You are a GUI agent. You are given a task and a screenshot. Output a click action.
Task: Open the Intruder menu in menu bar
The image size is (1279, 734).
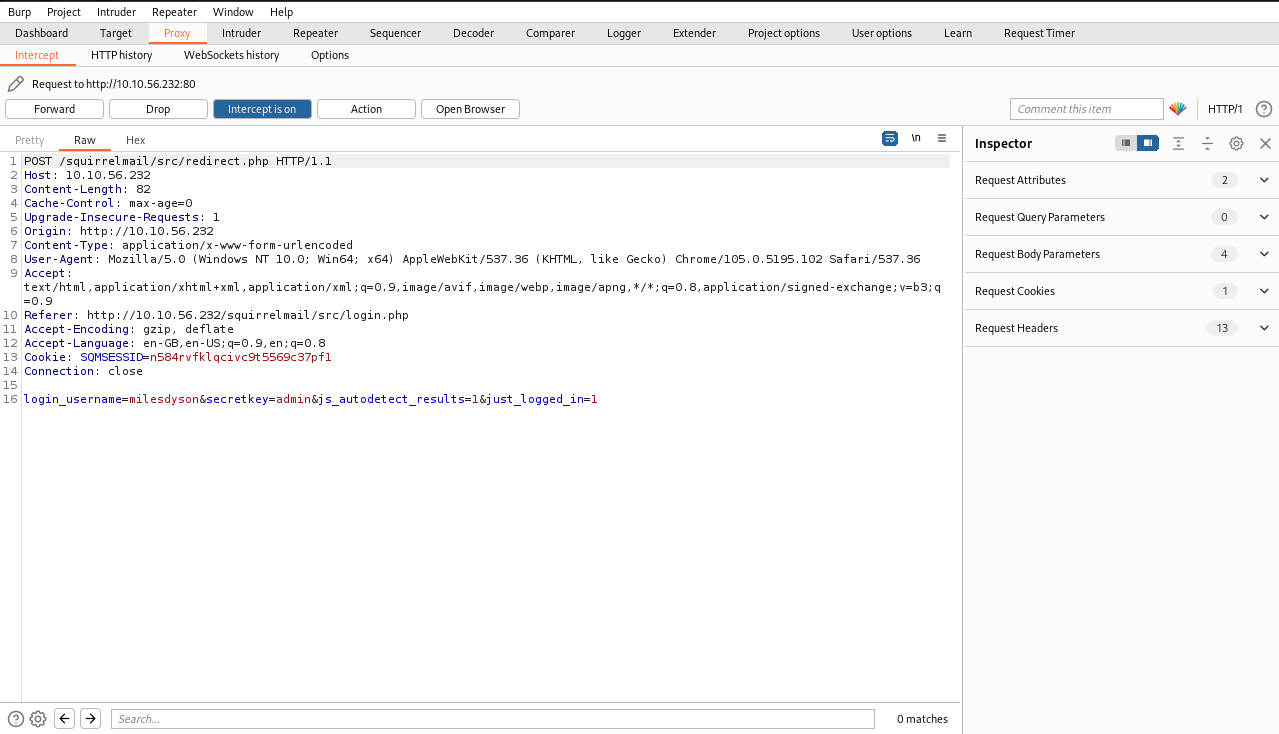(x=117, y=12)
